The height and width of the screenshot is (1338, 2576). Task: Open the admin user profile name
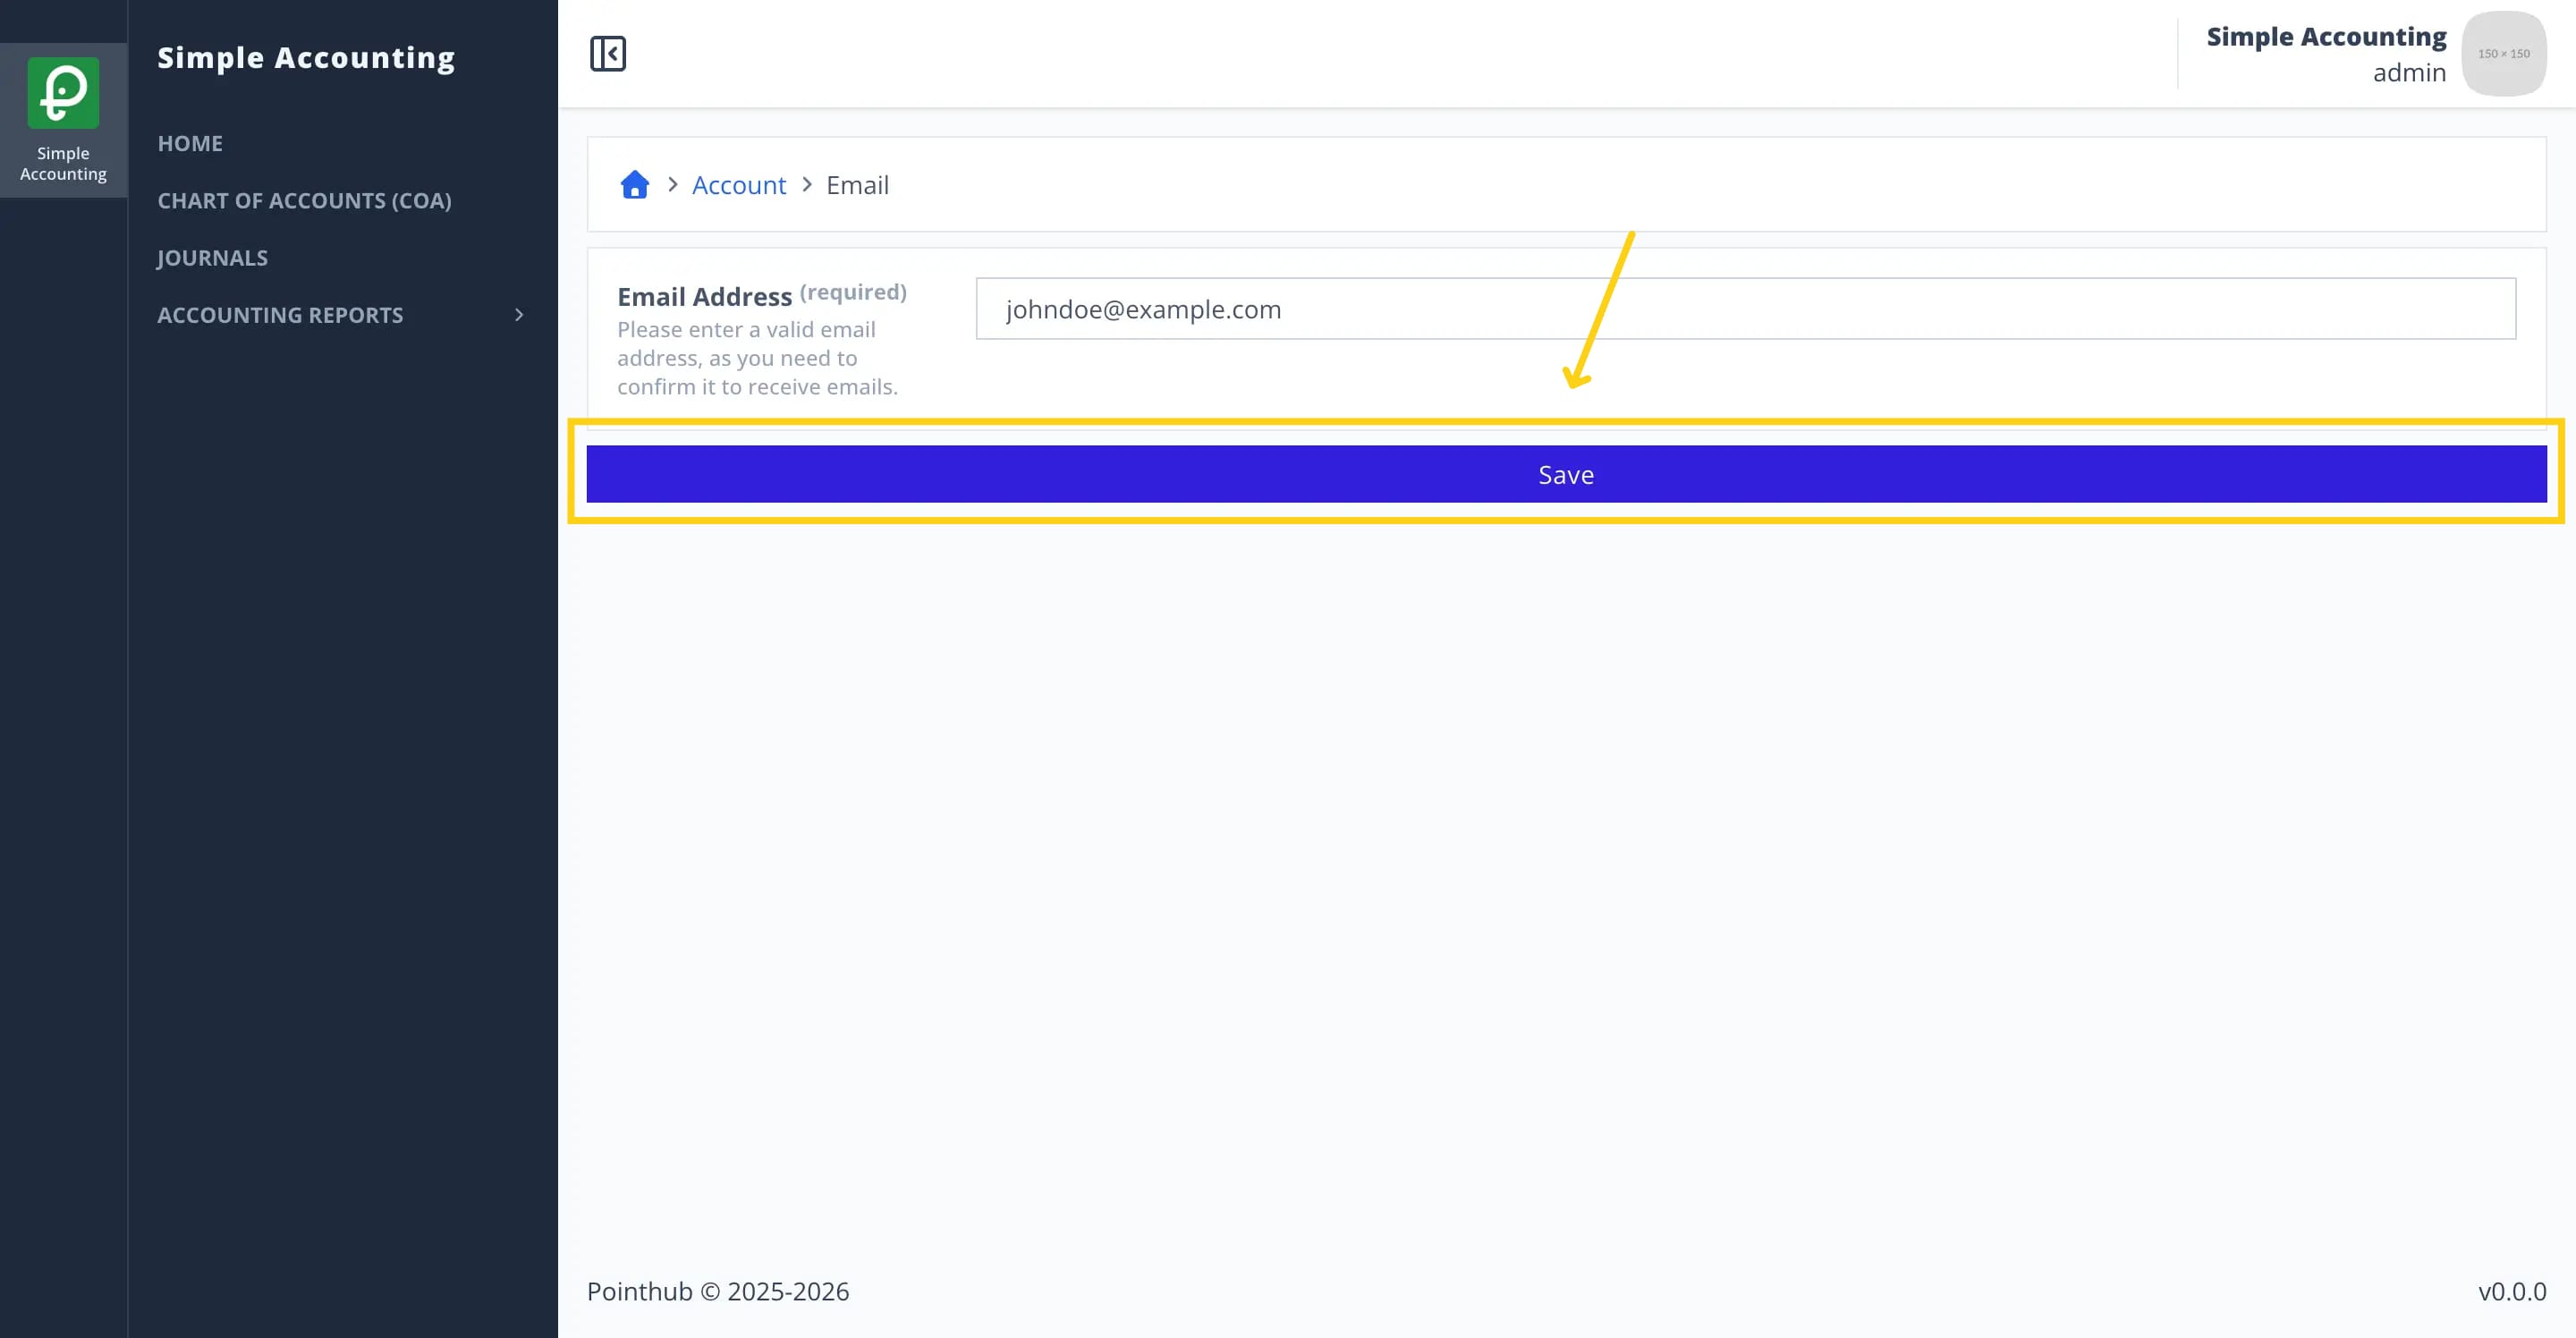pyautogui.click(x=2409, y=72)
